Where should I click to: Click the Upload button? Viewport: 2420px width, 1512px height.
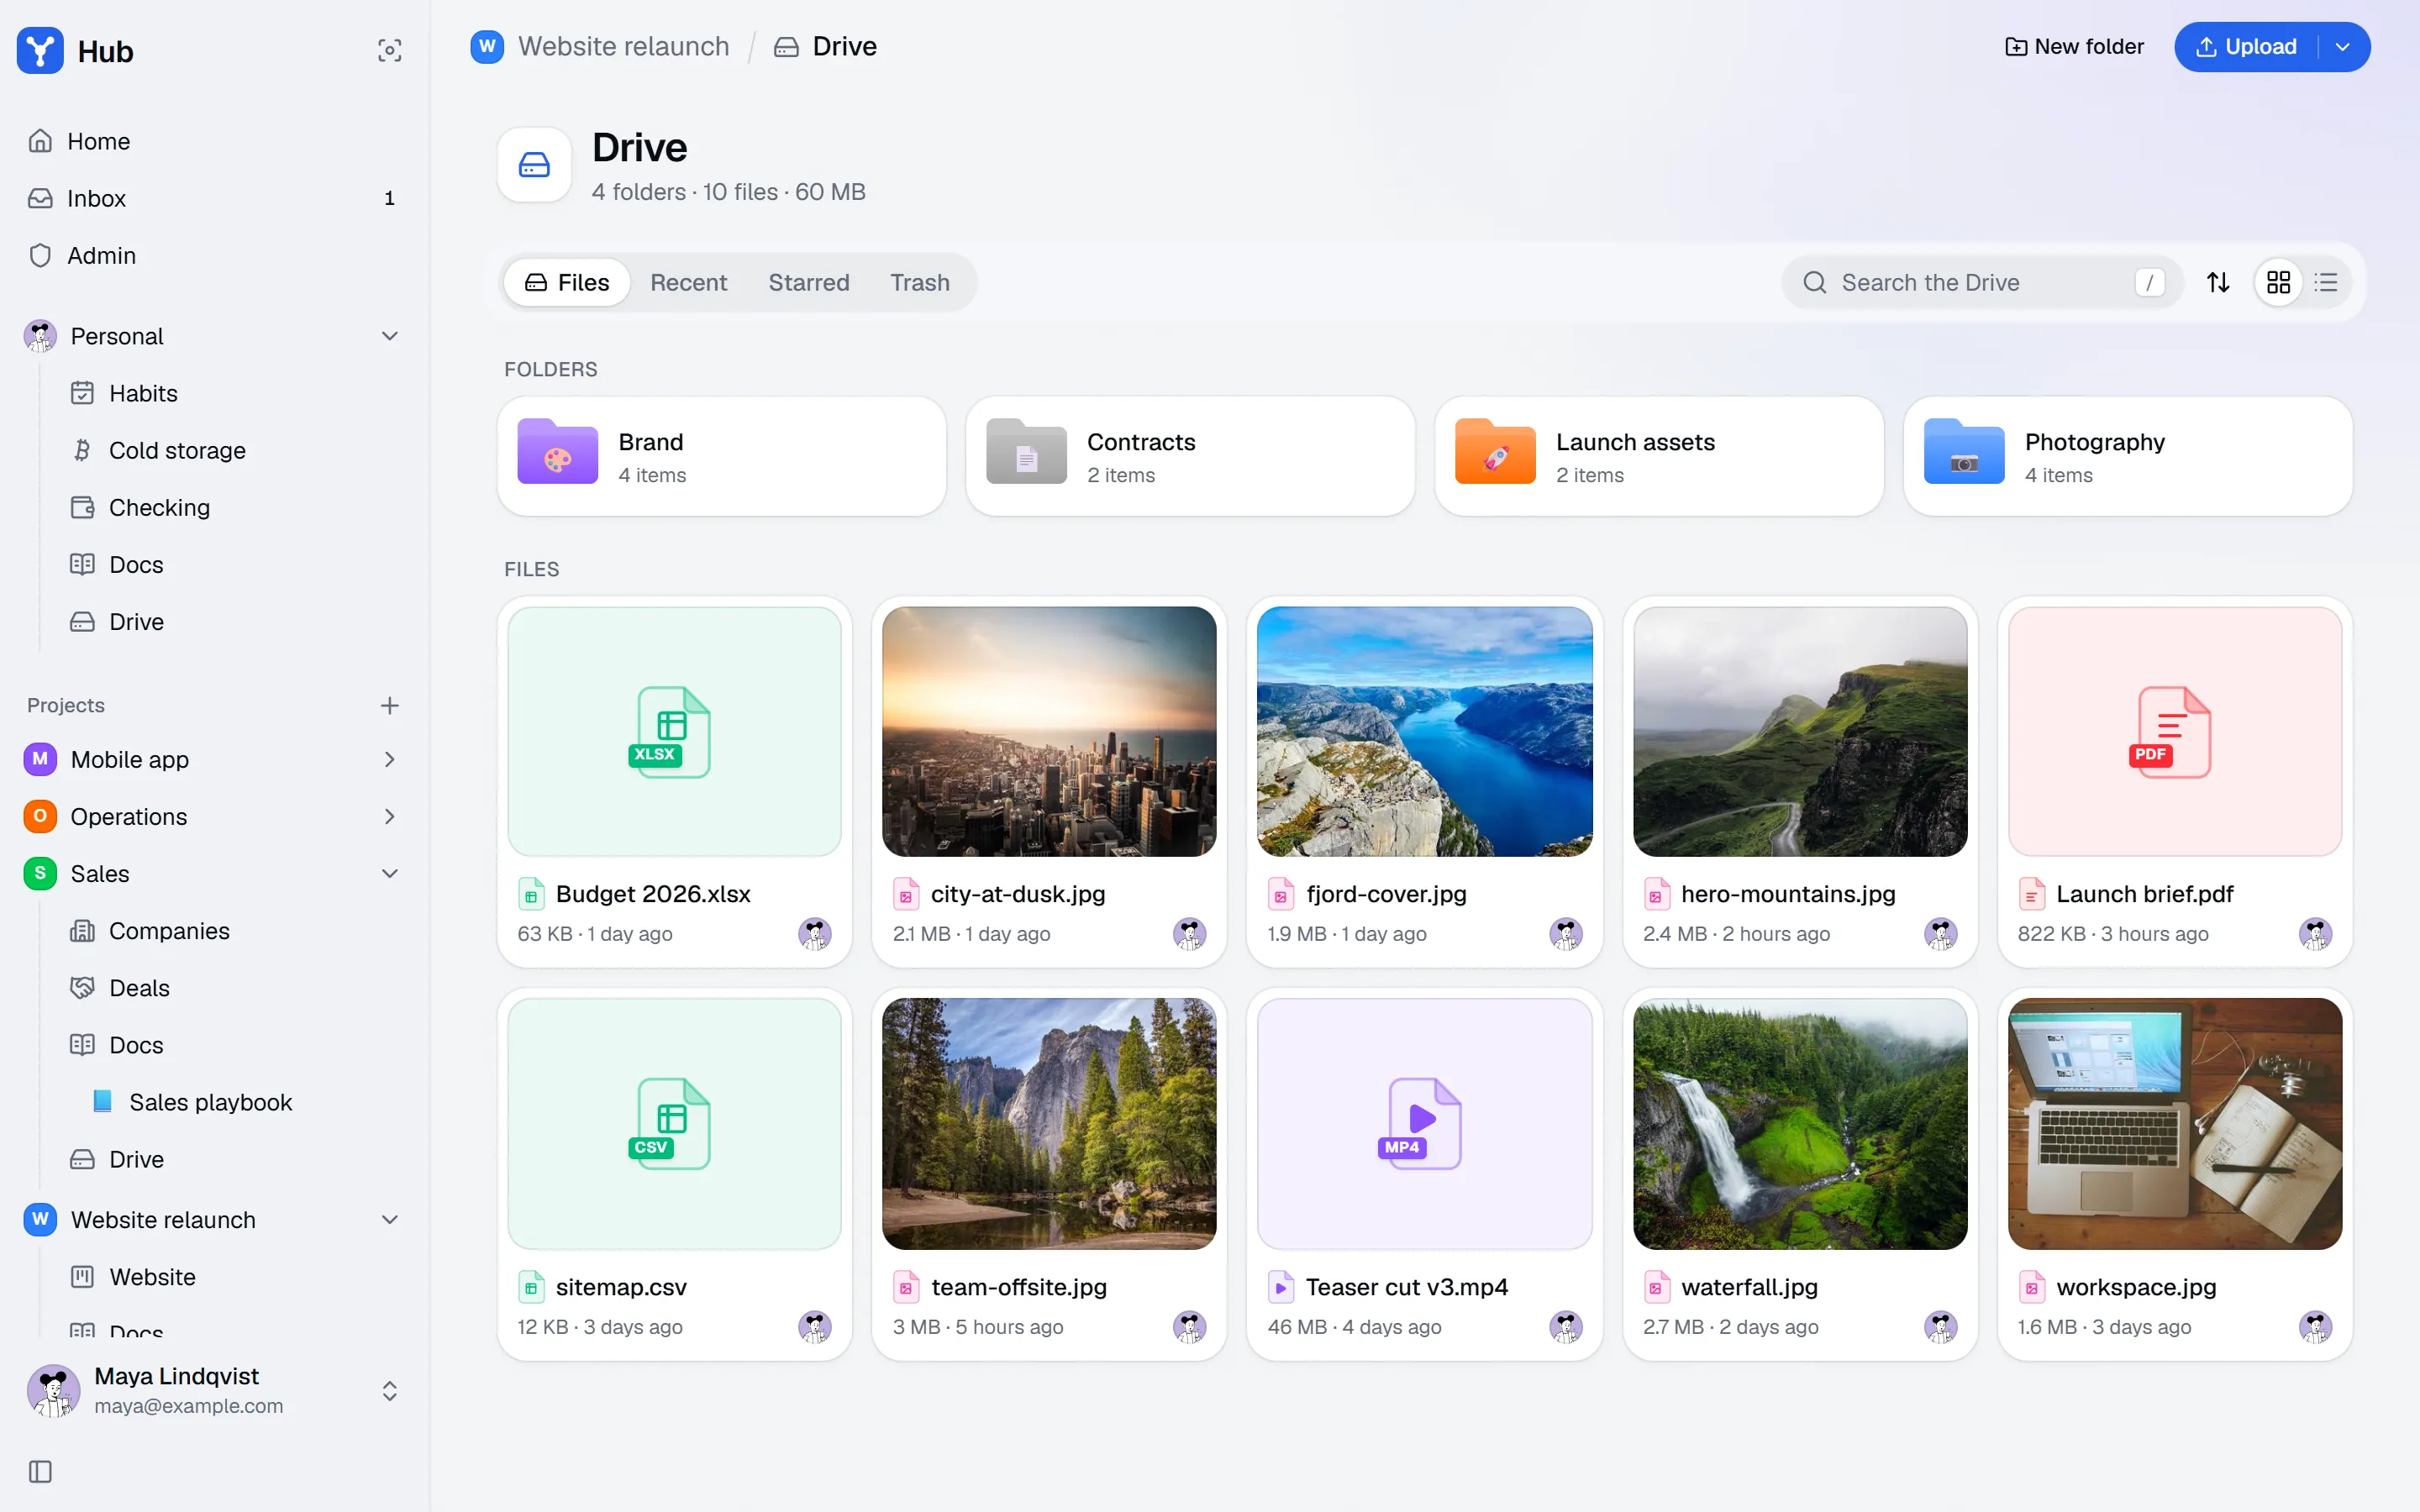(2246, 47)
